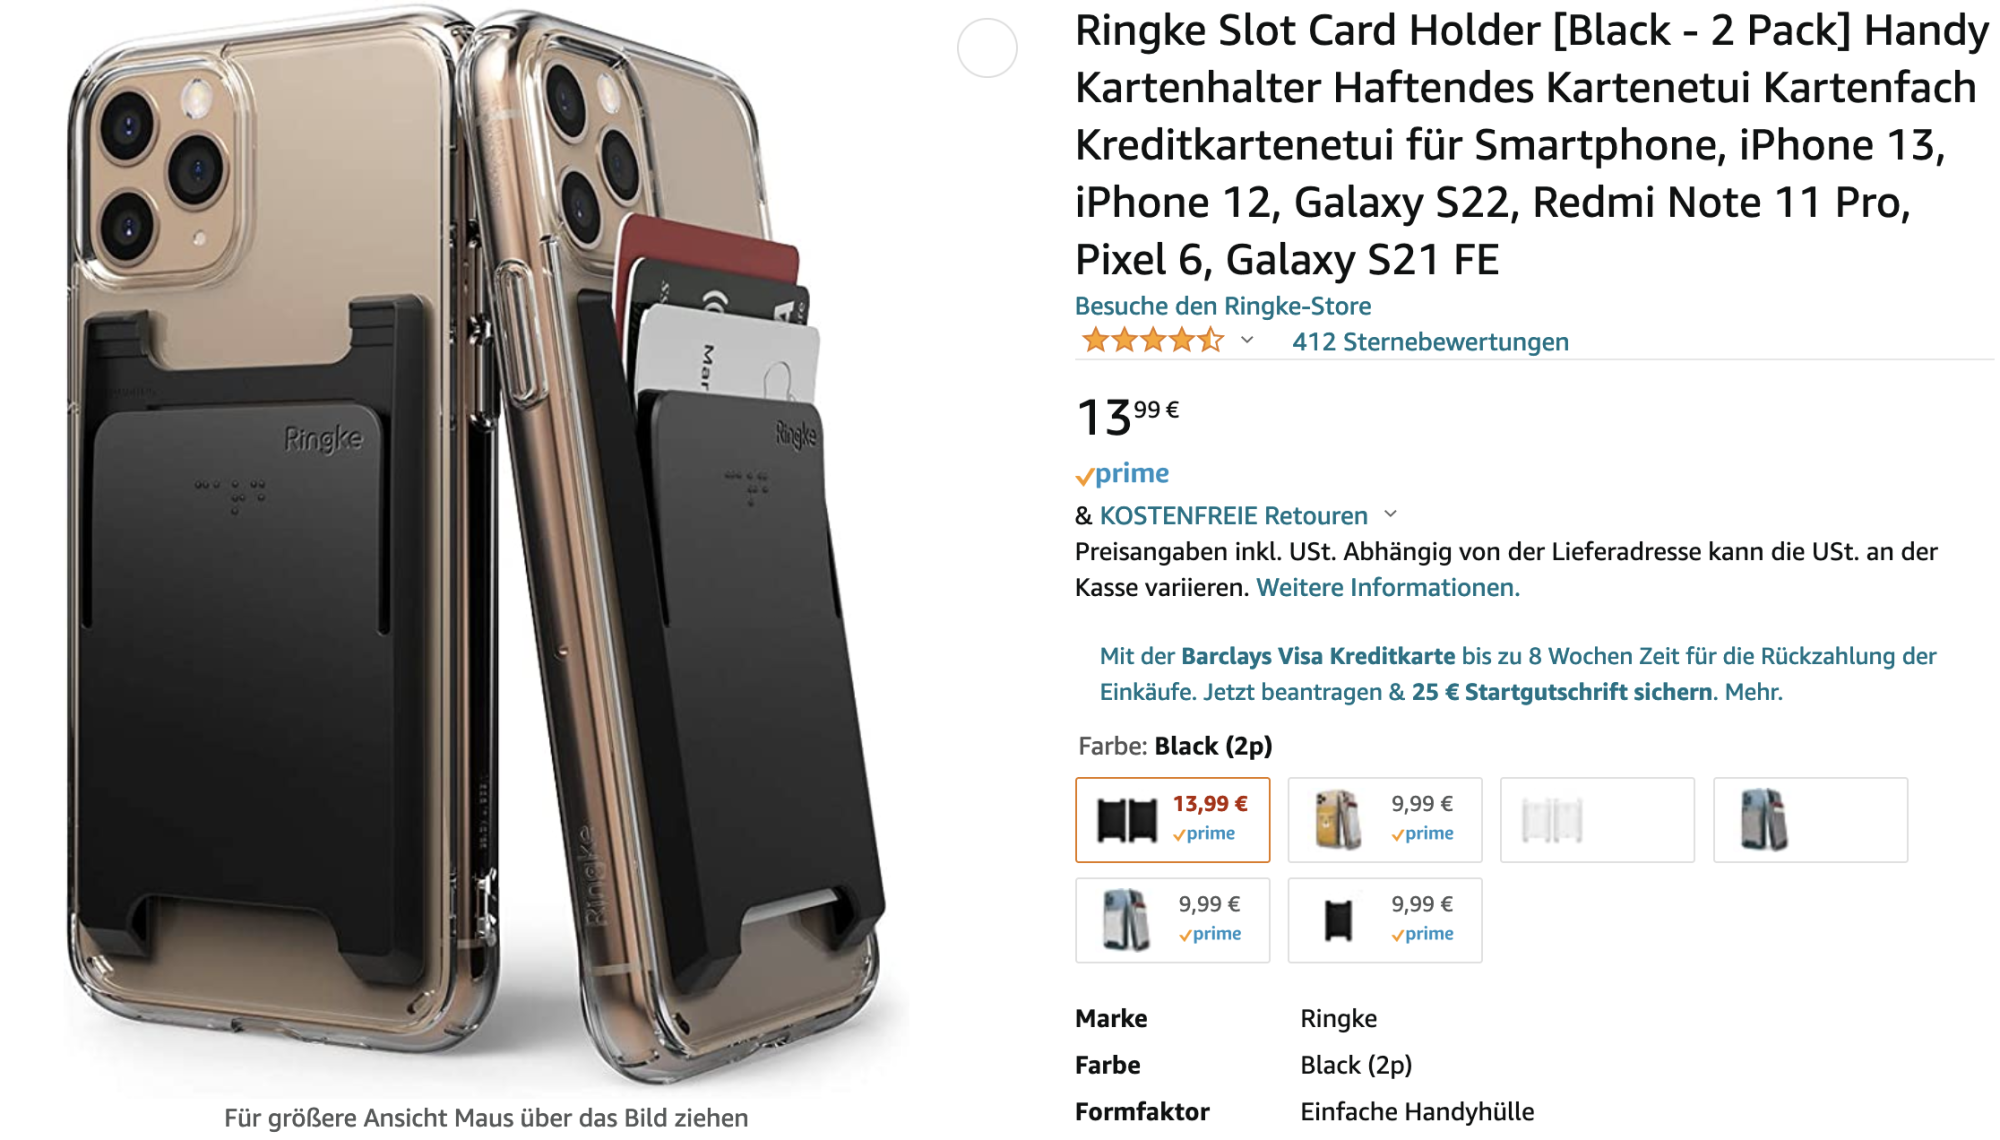Screen dimensions: 2000x1140
Task: Select the unavailable white 2-pack variant
Action: point(1597,819)
